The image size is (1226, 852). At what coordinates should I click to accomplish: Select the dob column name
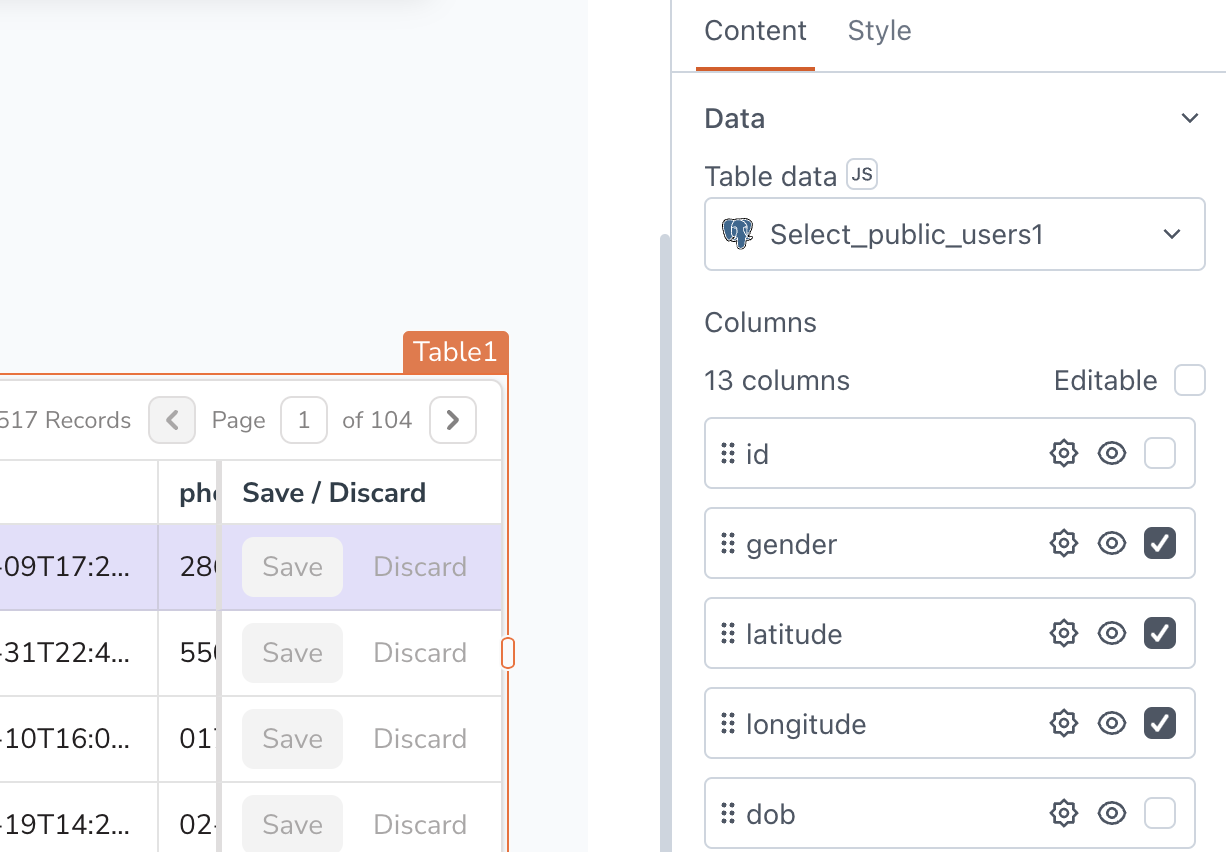[771, 814]
